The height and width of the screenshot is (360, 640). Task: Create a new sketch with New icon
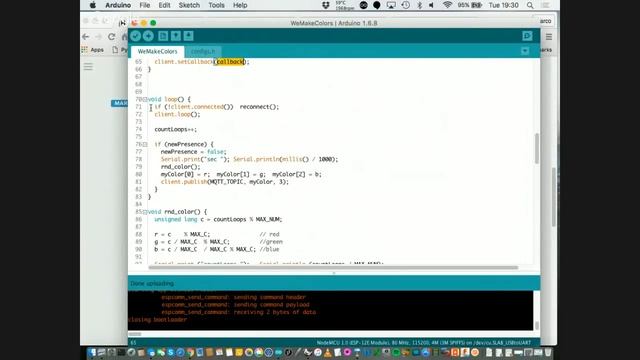click(x=163, y=36)
